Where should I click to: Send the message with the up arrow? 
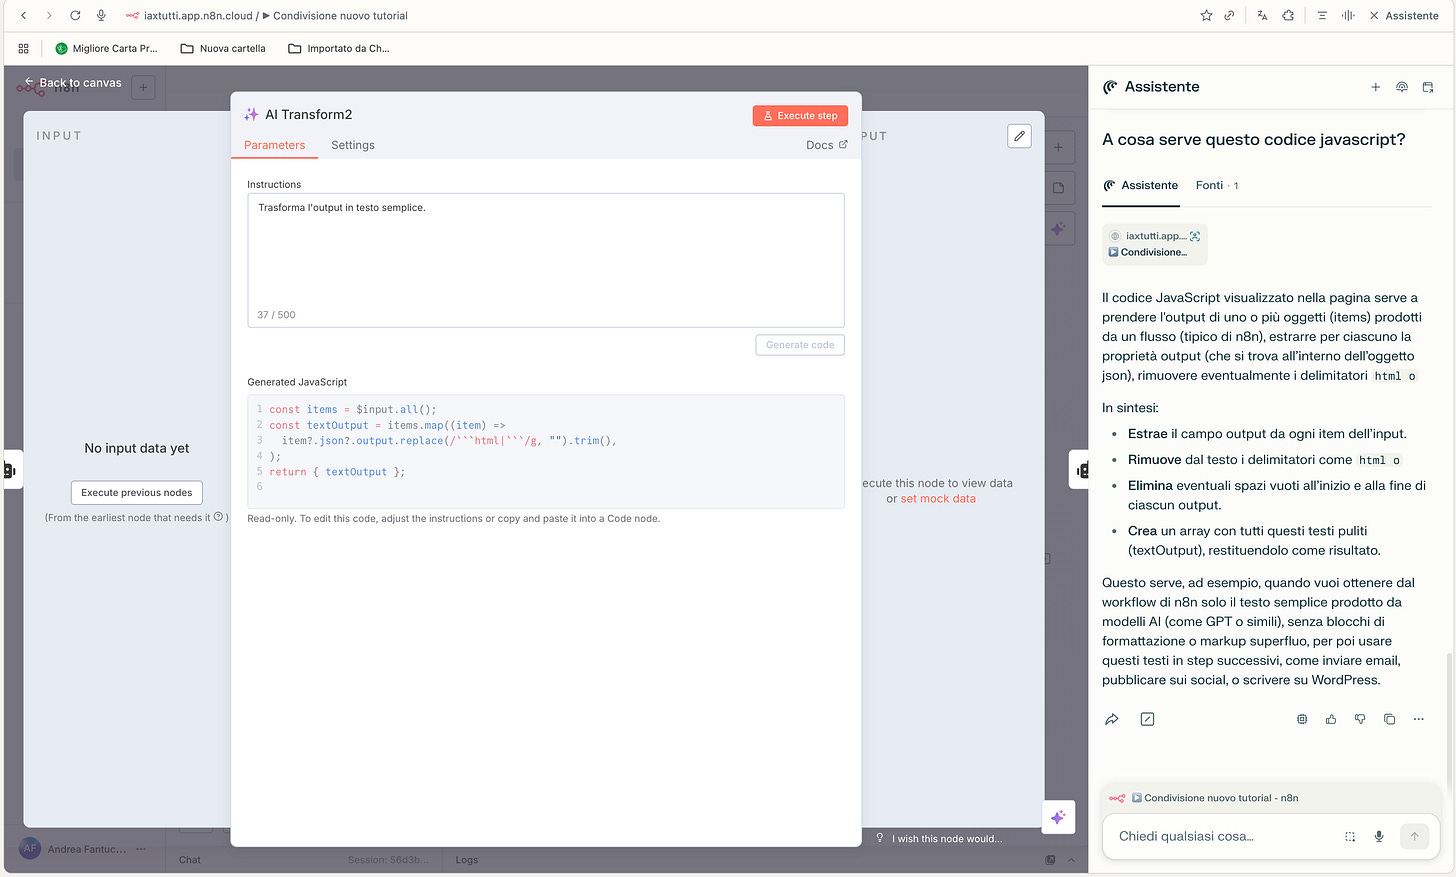pos(1414,836)
